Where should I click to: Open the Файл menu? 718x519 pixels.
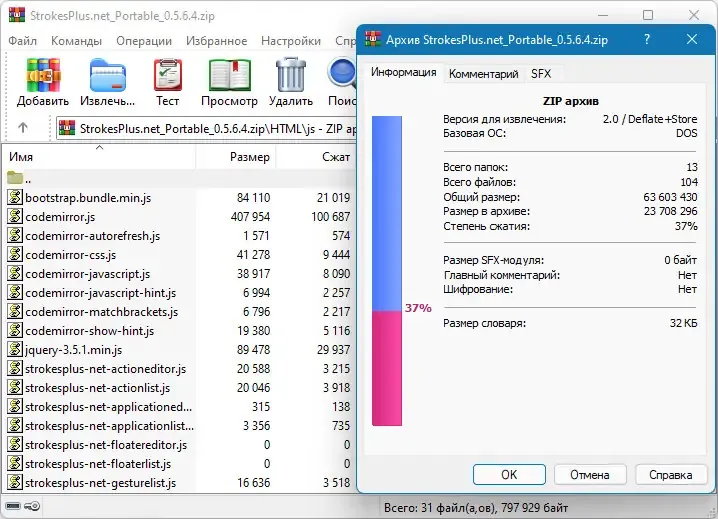(x=22, y=41)
